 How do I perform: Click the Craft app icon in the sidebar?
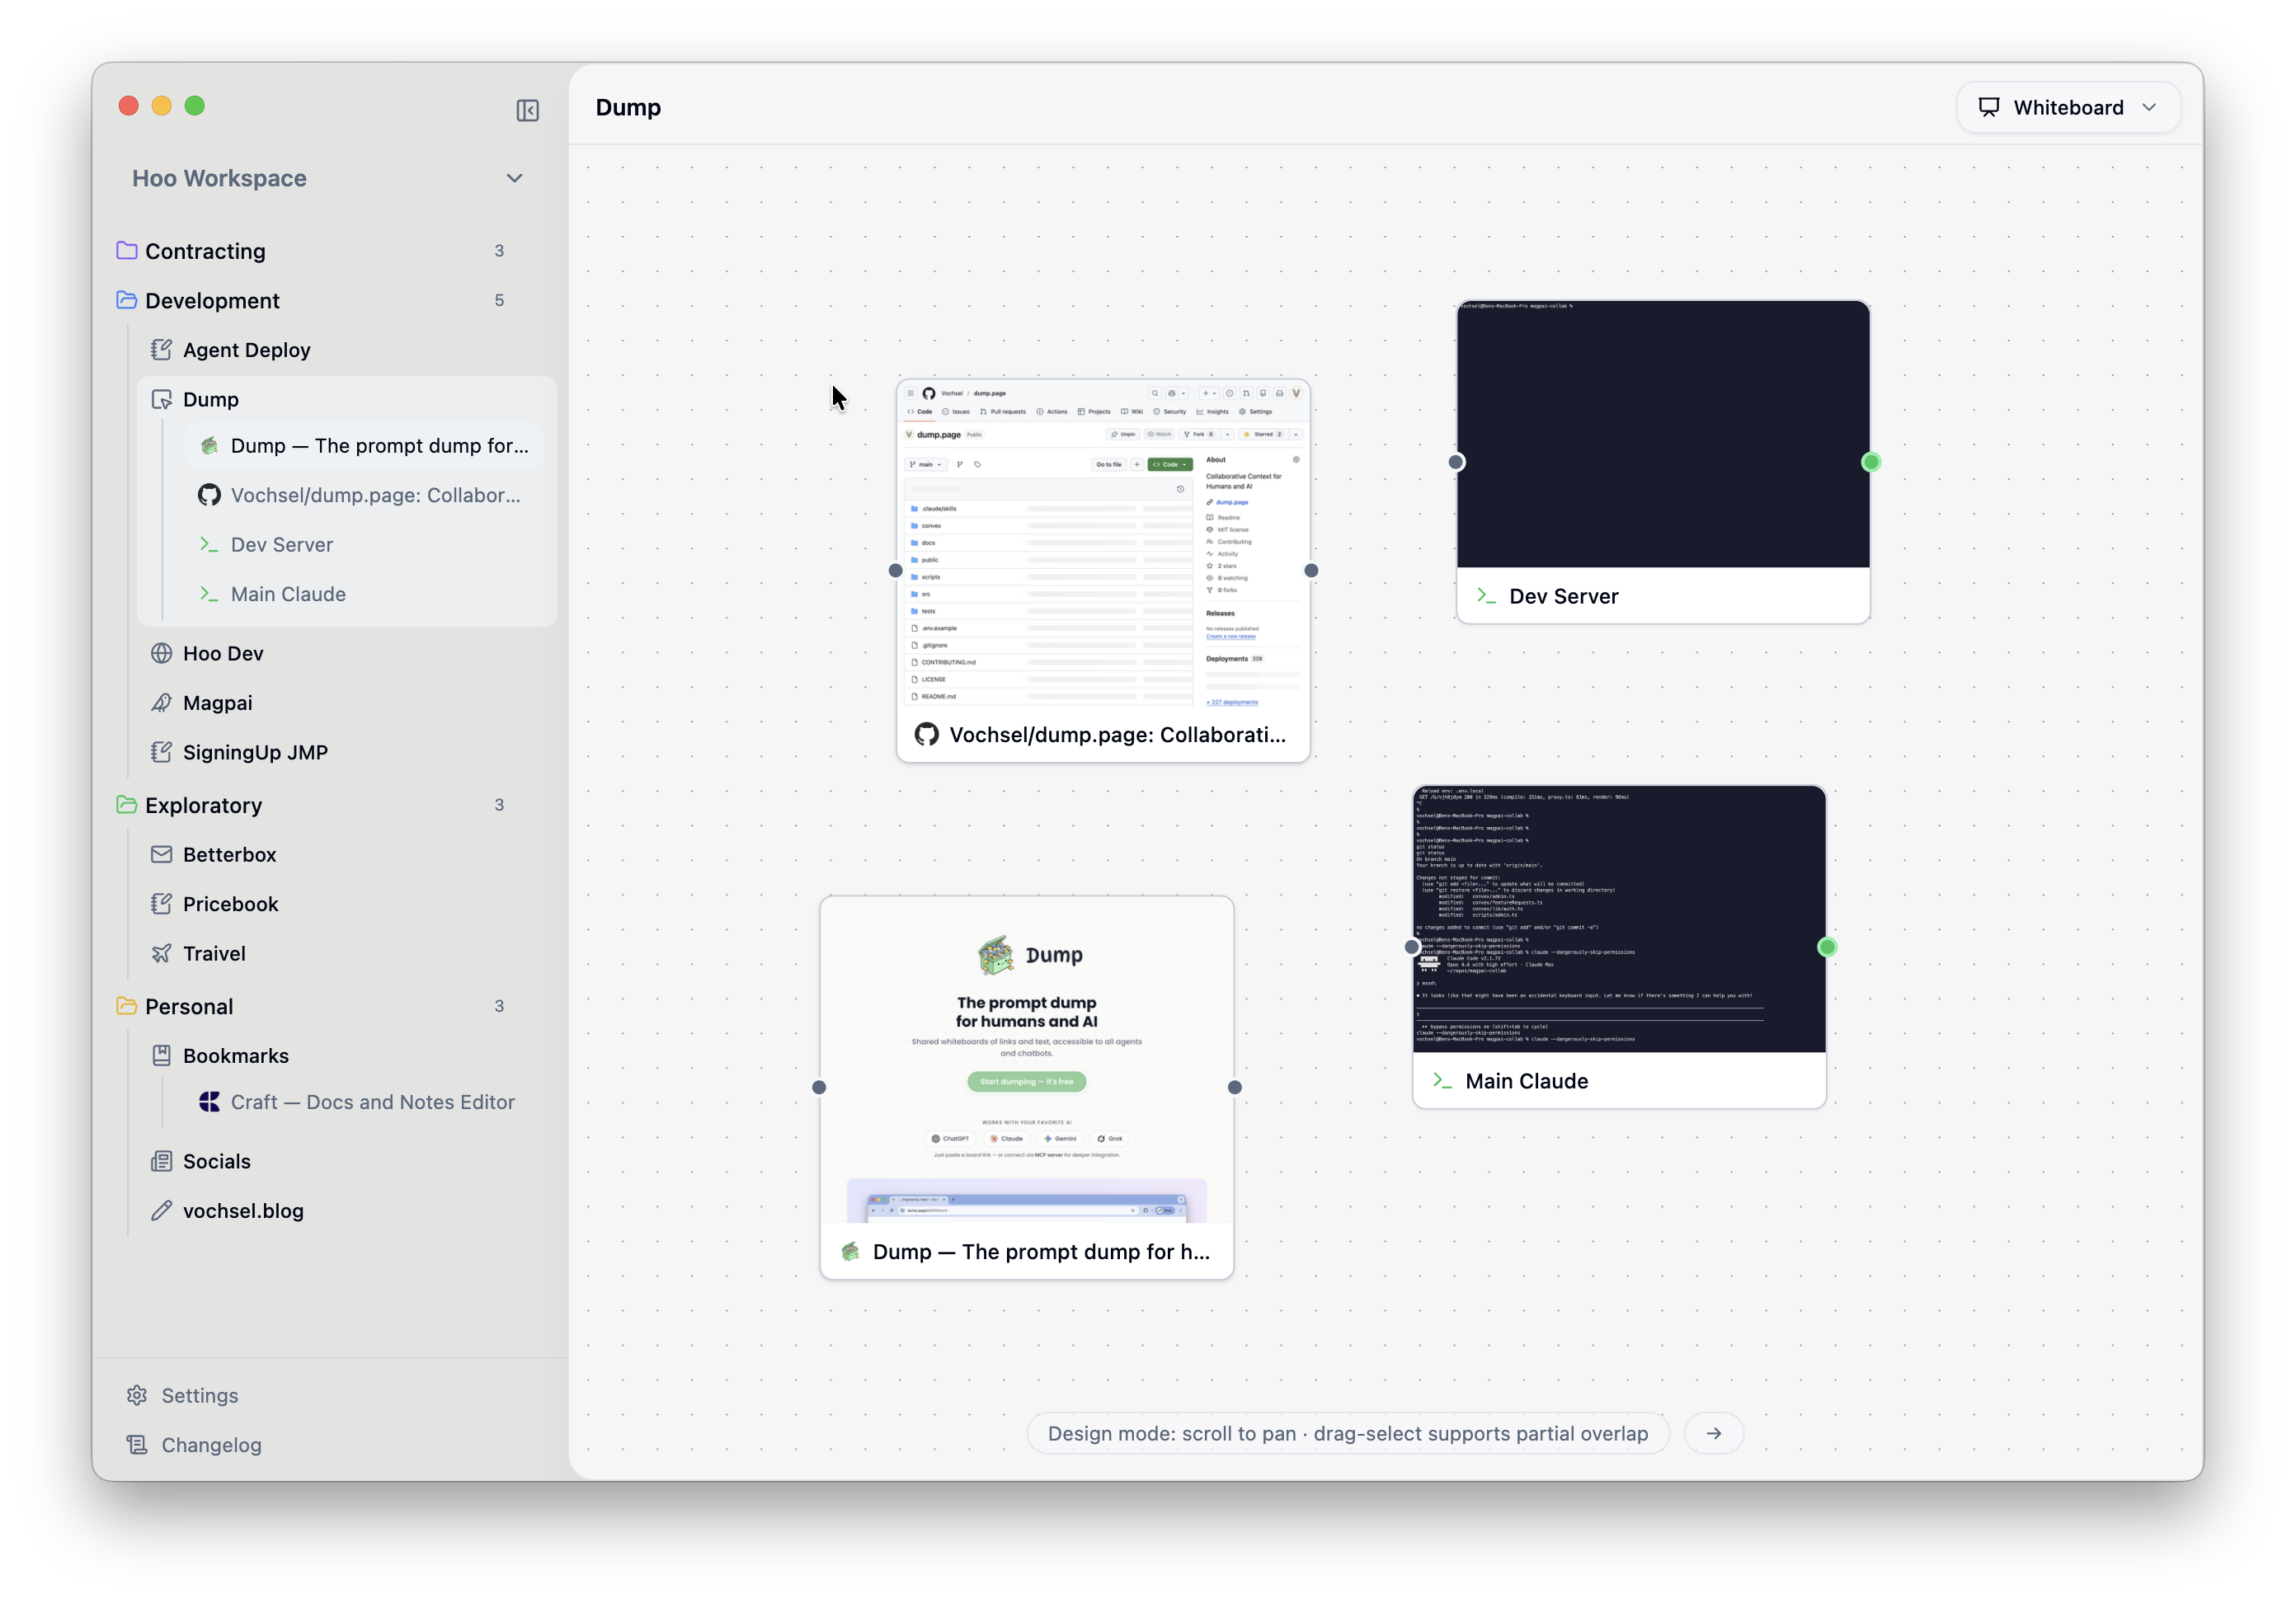209,1102
